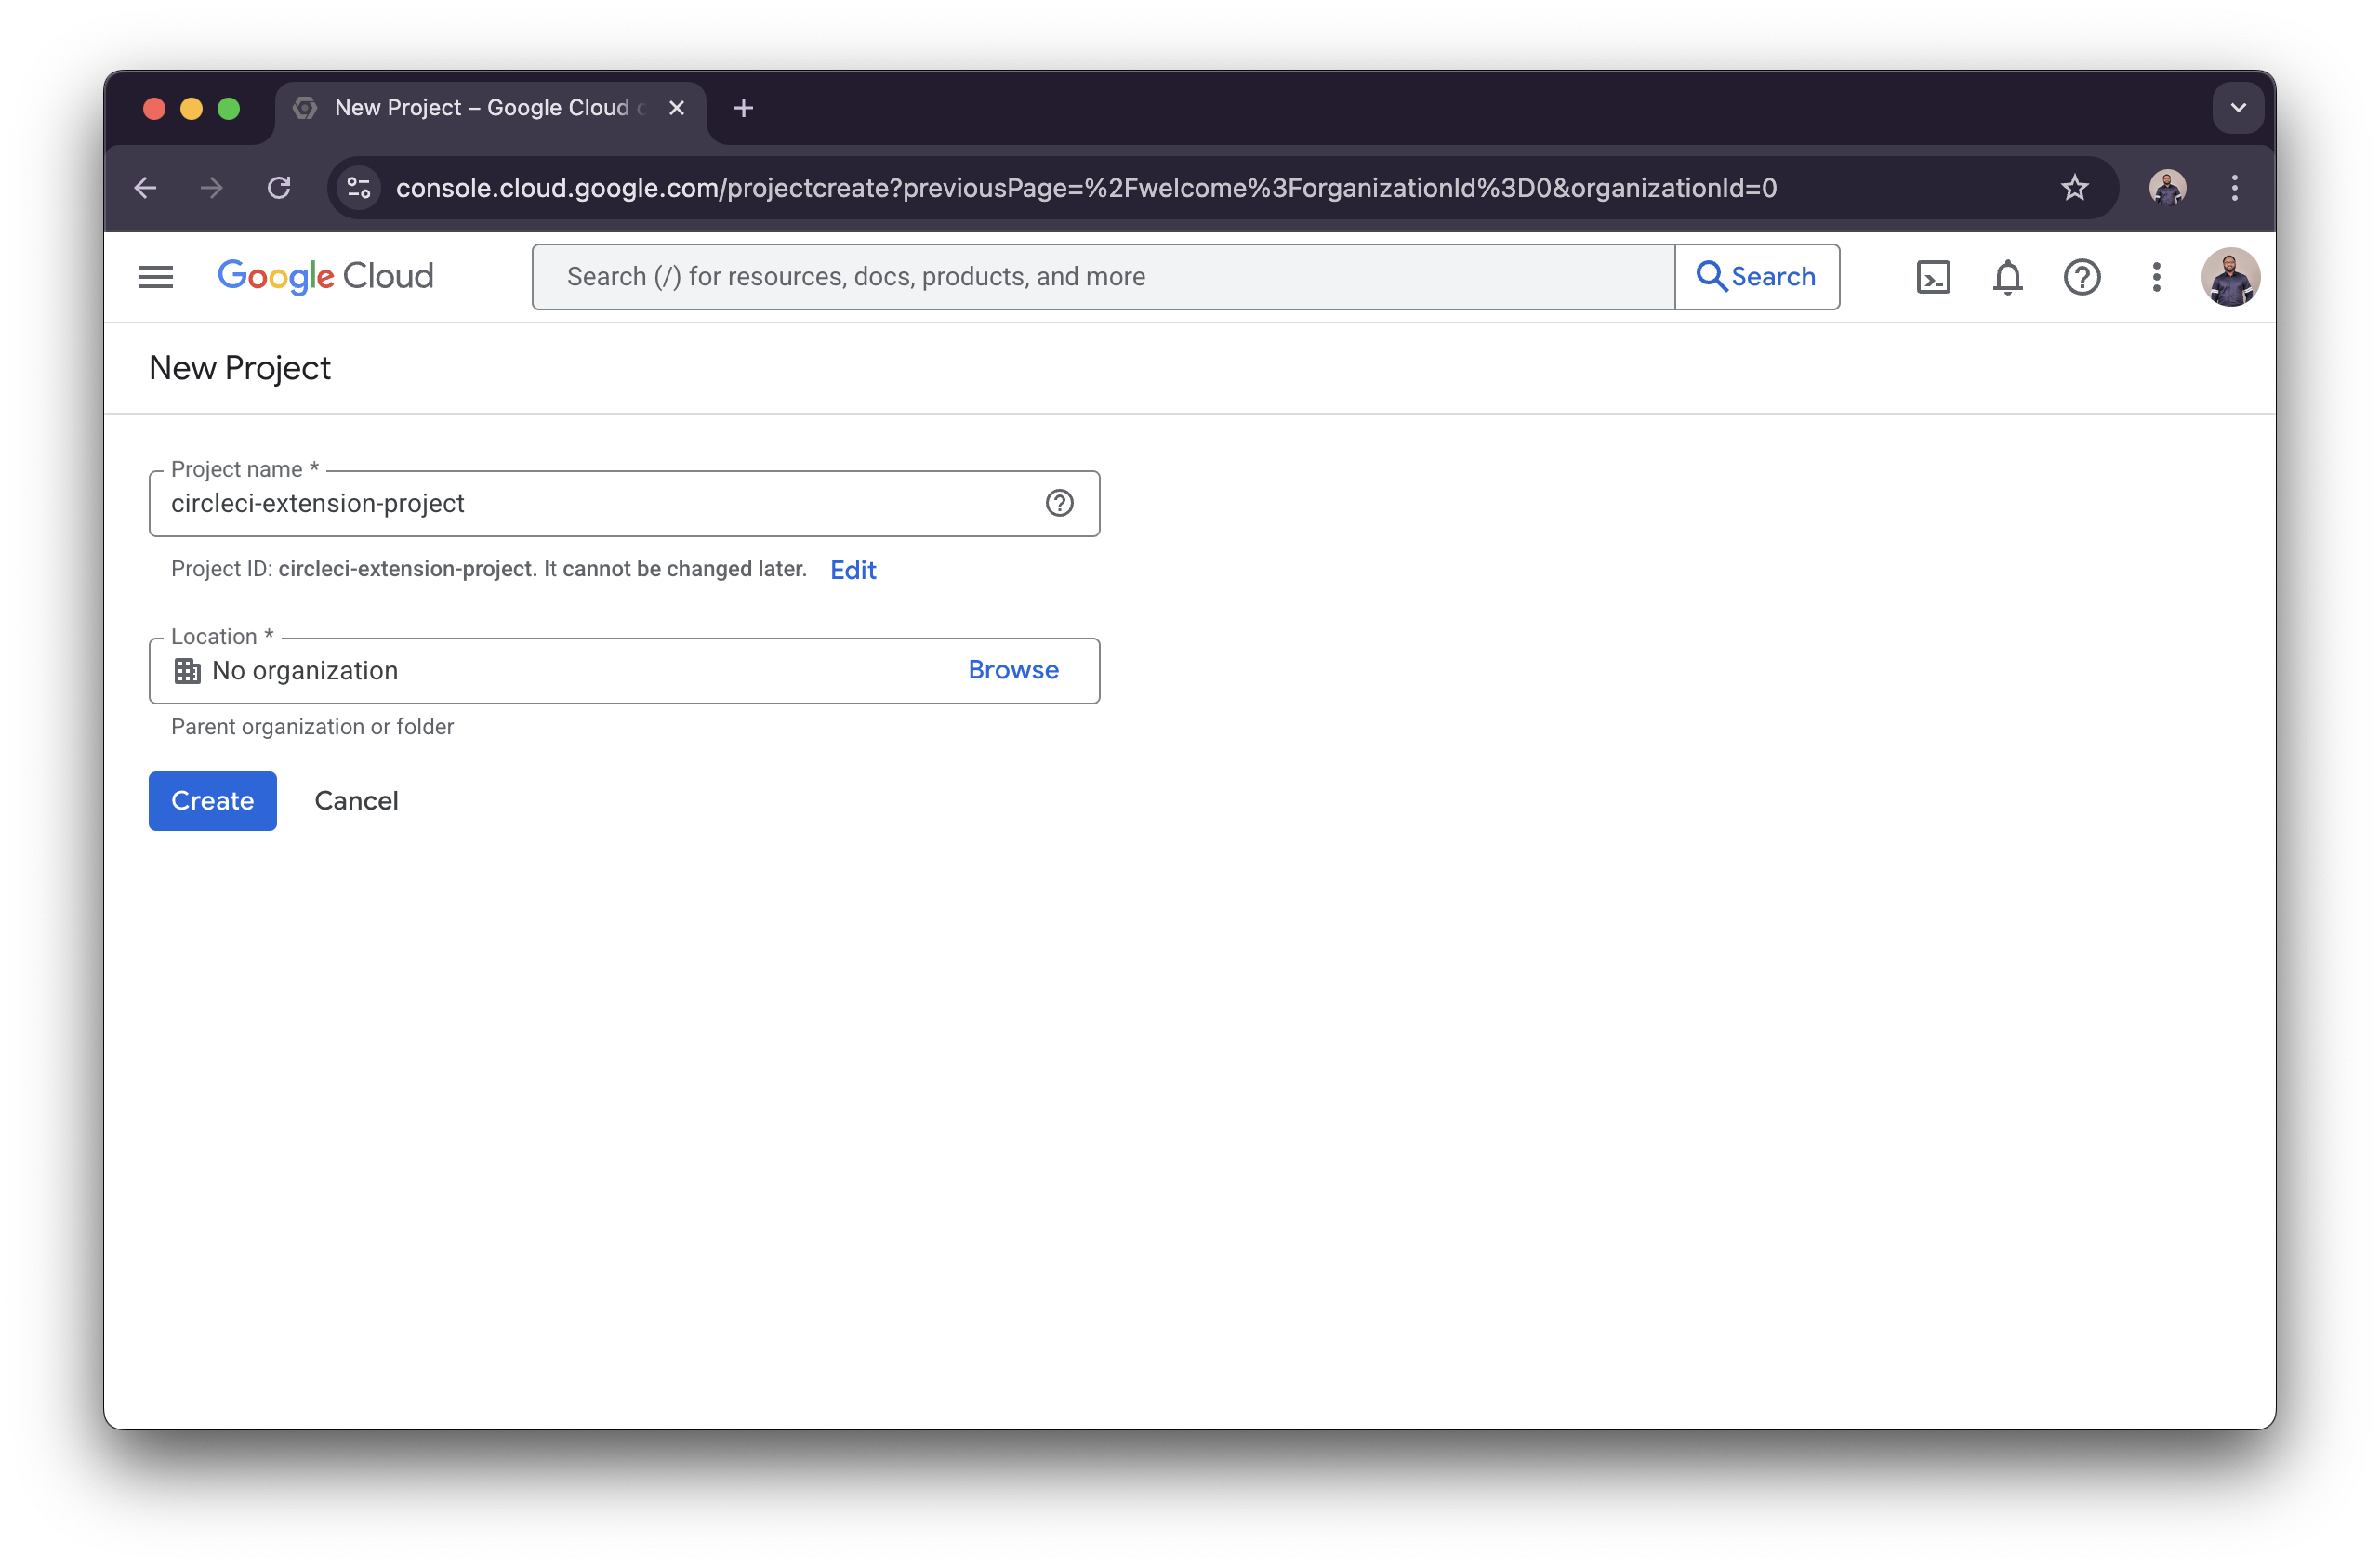The width and height of the screenshot is (2380, 1567).
Task: Click the Create button
Action: (x=211, y=800)
